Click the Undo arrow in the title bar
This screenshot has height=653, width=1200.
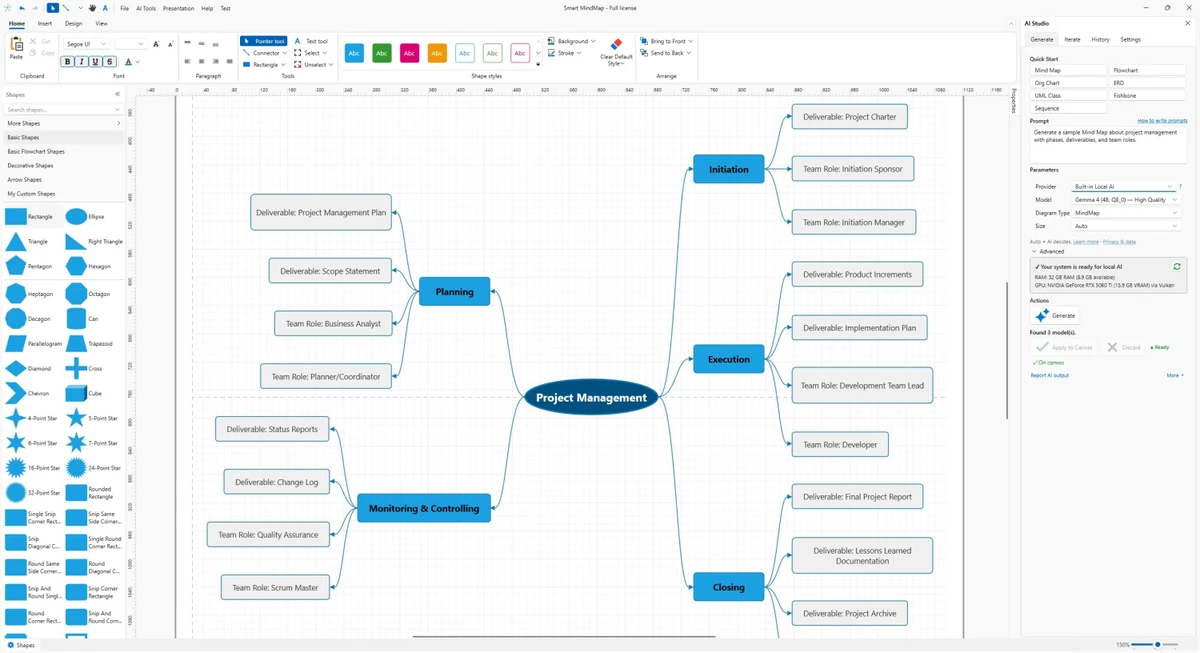pyautogui.click(x=22, y=8)
